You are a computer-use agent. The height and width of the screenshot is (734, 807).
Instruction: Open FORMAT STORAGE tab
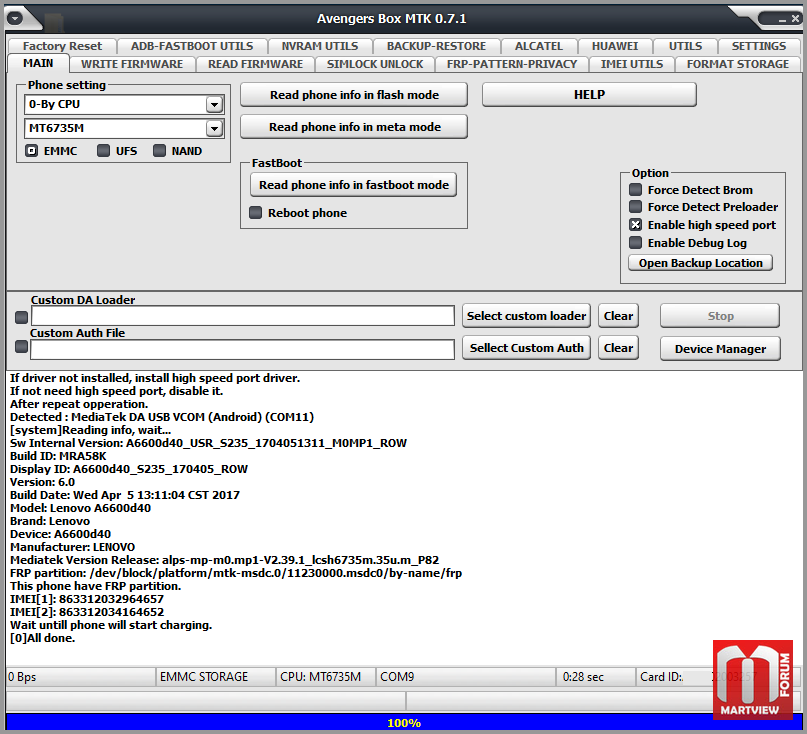pyautogui.click(x=738, y=64)
